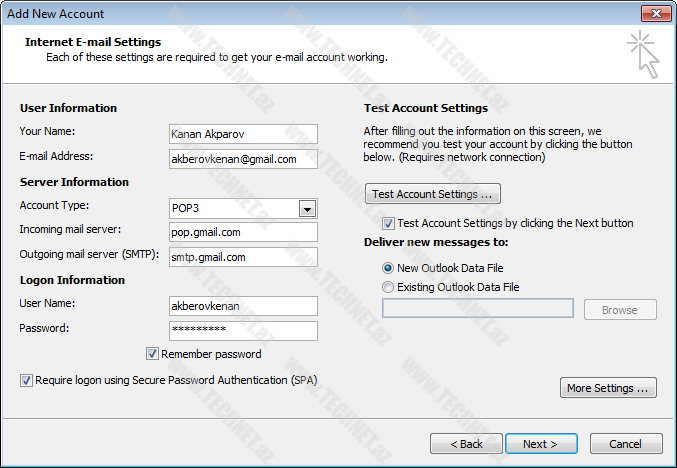Click the cursor wizard icon in header
Image resolution: width=677 pixels, height=468 pixels.
point(643,55)
